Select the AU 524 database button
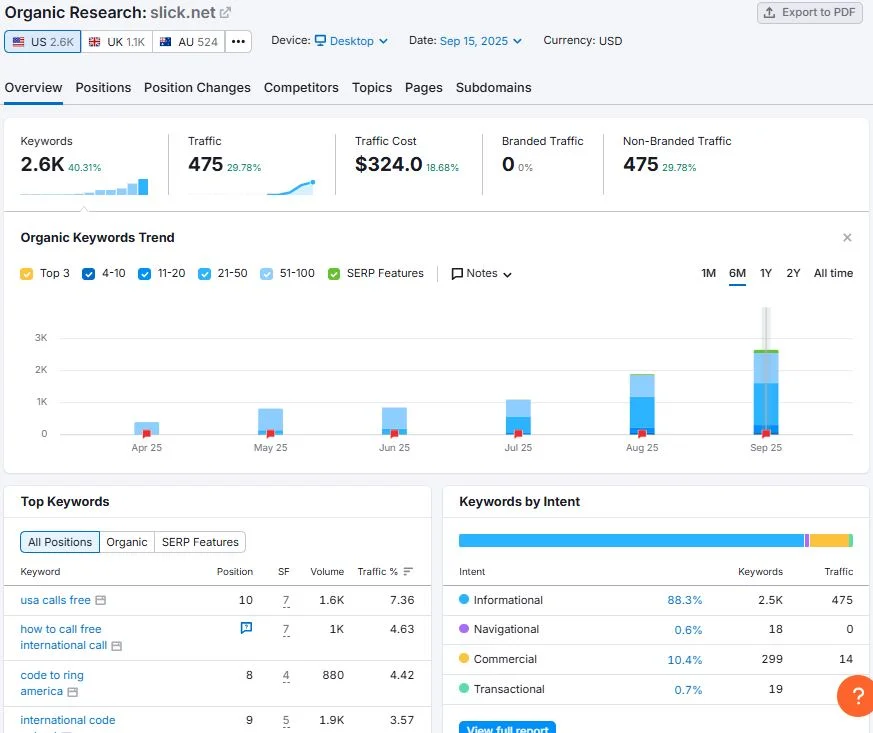Viewport: 873px width, 733px height. (x=188, y=42)
